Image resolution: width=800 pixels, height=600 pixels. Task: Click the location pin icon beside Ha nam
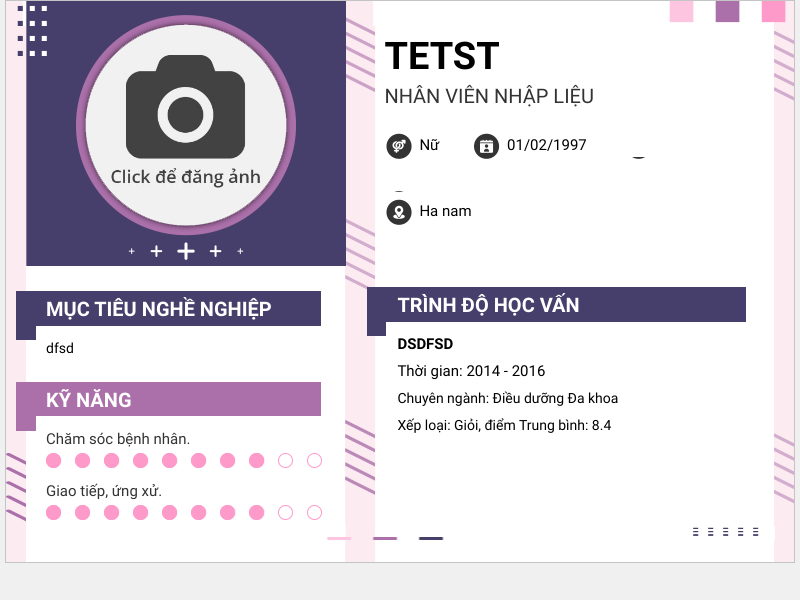pos(399,212)
